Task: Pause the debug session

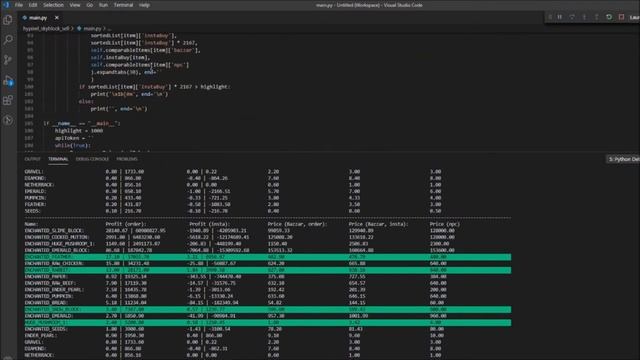Action: click(x=560, y=17)
